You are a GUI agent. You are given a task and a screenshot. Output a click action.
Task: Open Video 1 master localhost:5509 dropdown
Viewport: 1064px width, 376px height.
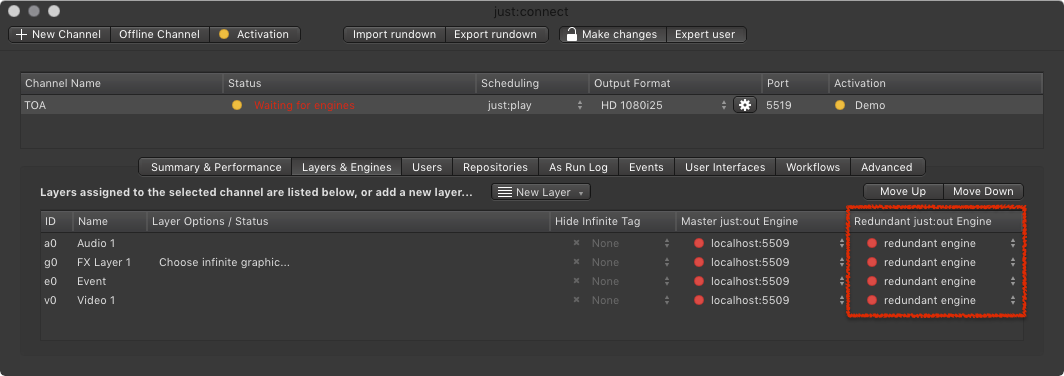pyautogui.click(x=770, y=300)
